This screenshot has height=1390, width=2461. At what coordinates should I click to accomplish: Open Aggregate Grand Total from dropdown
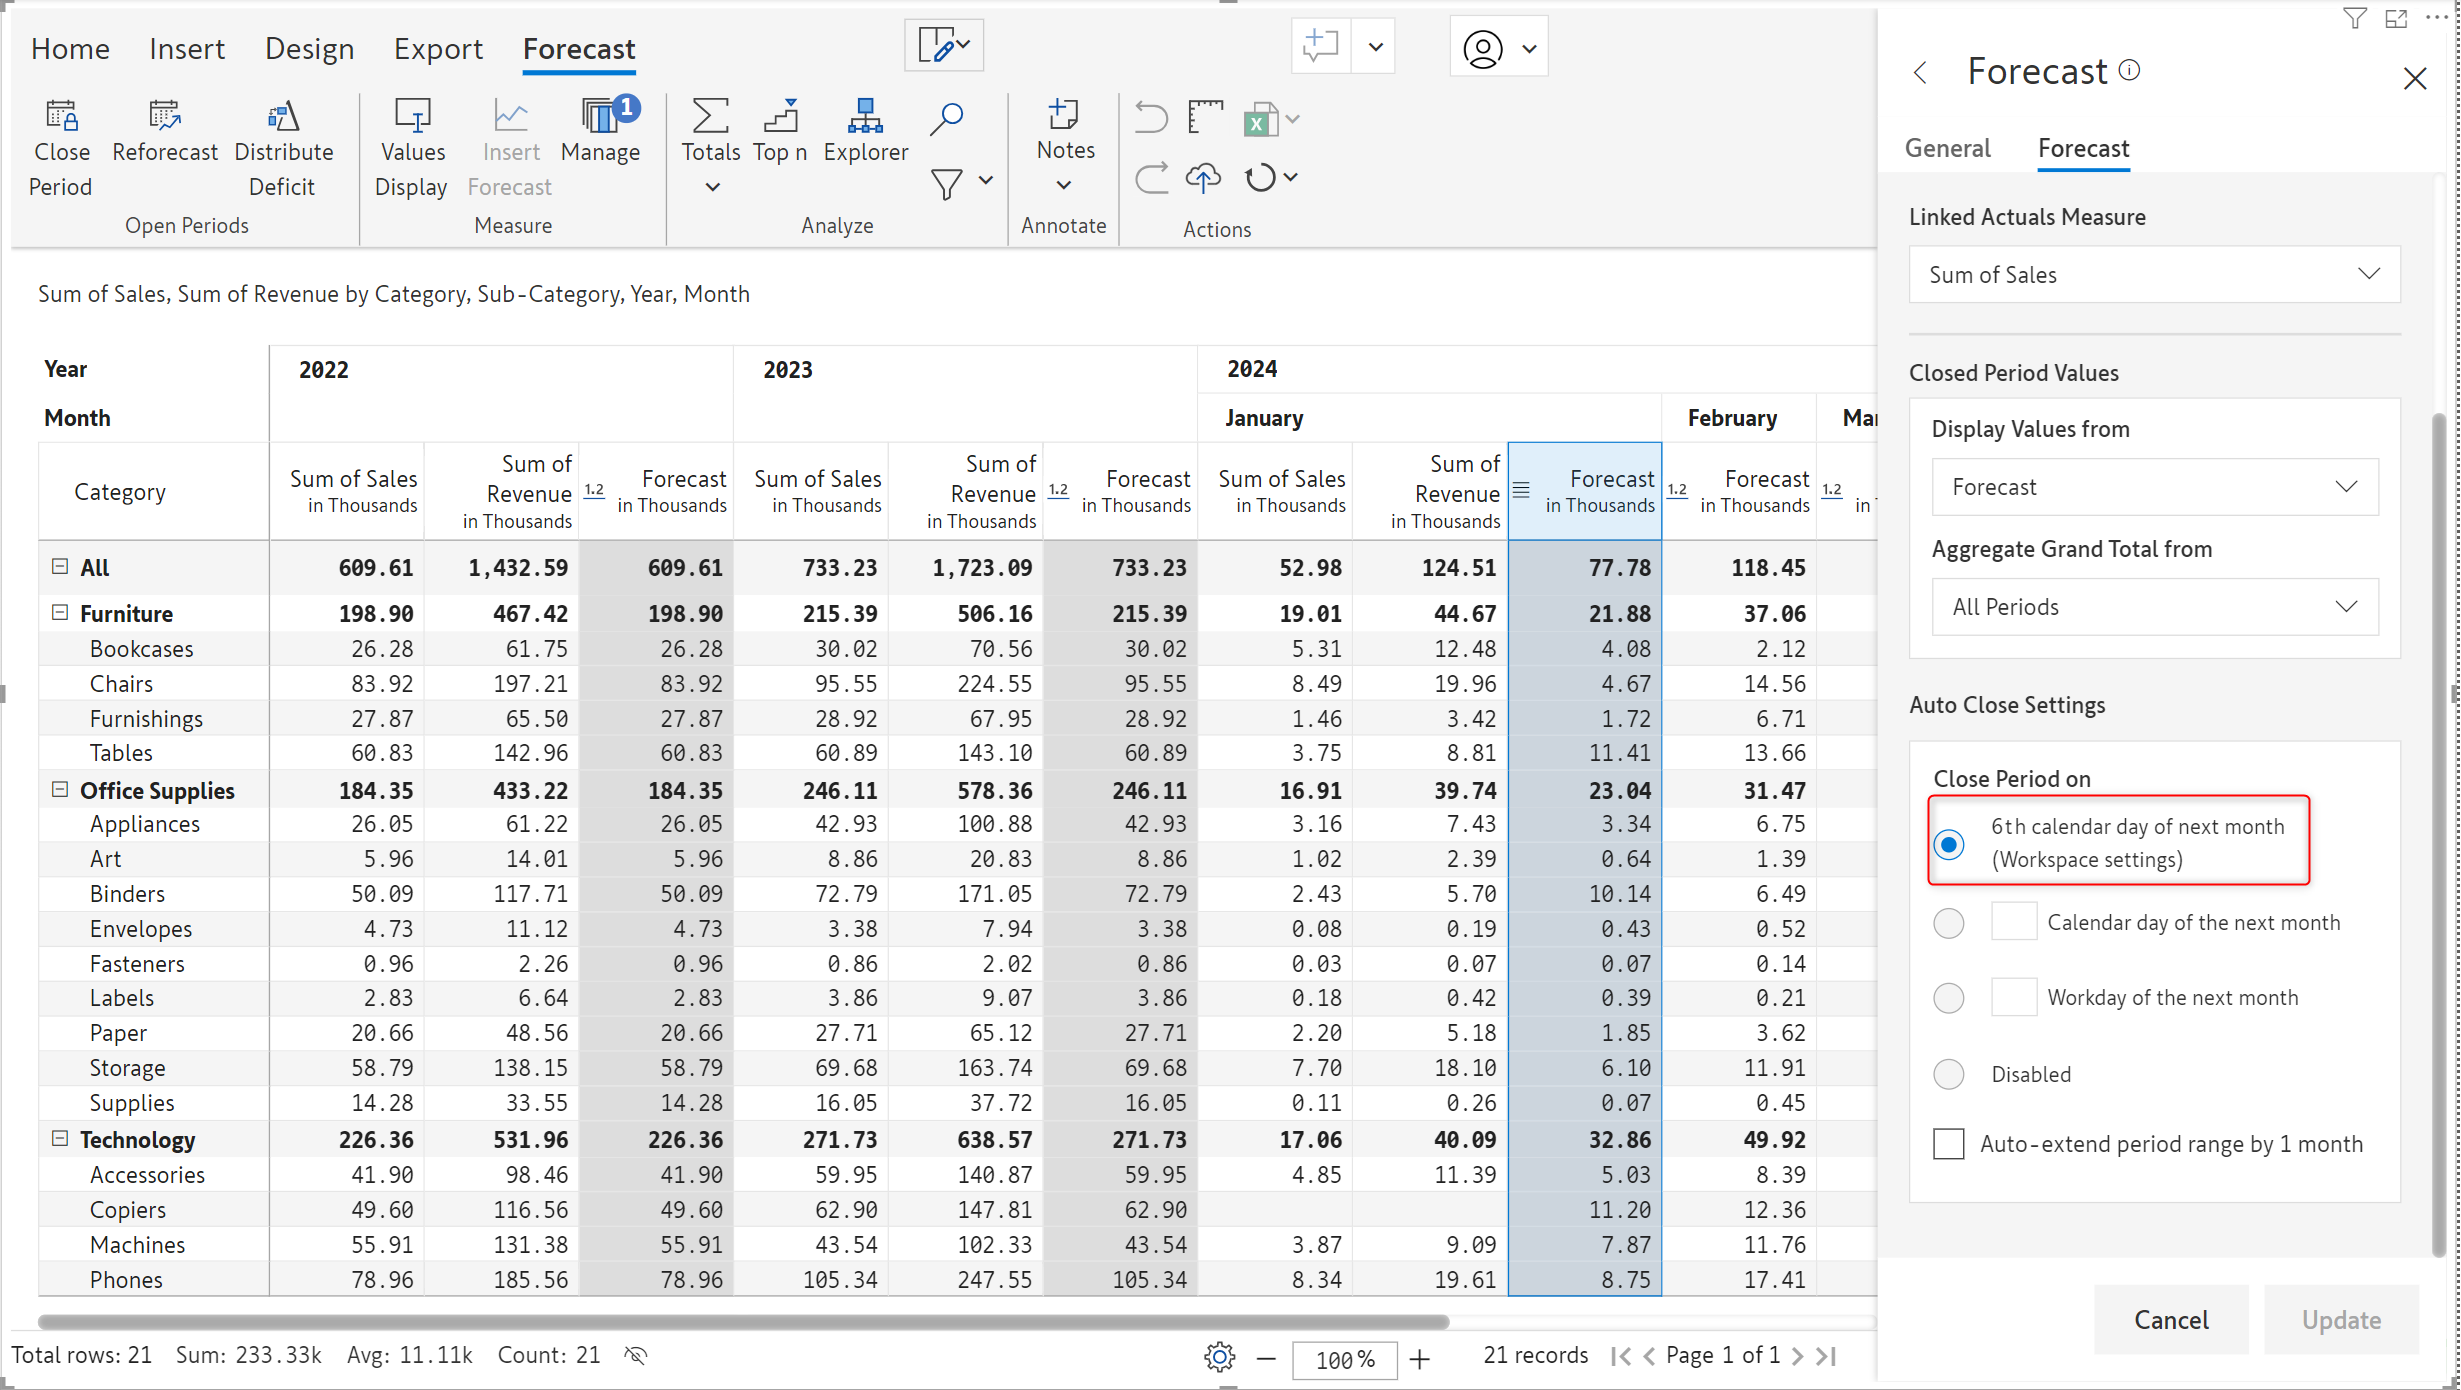tap(2154, 607)
